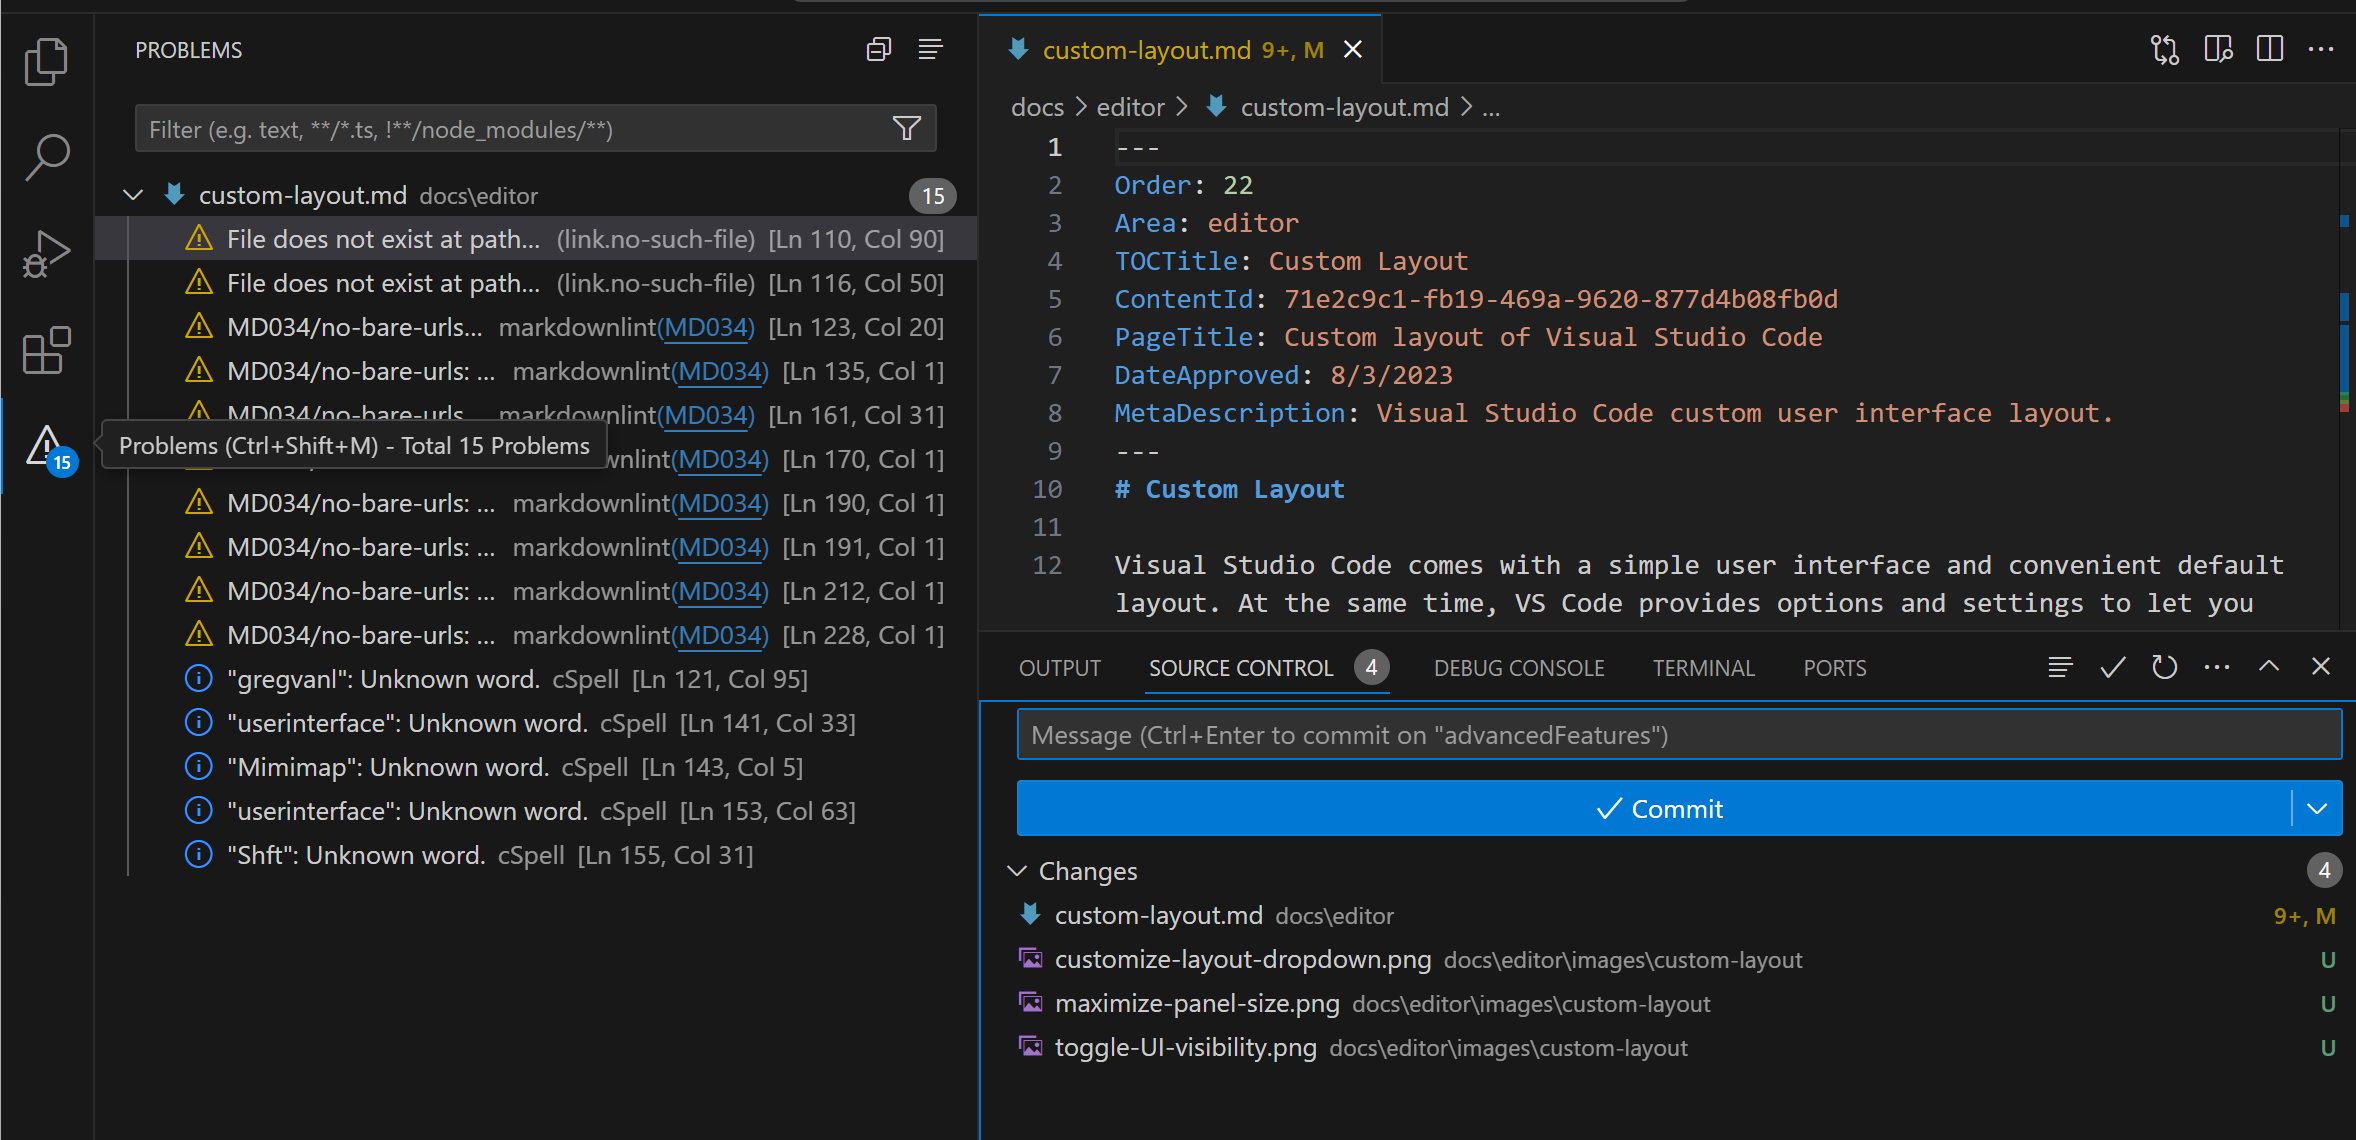Open the Explorer view in the activity bar
The height and width of the screenshot is (1140, 2356).
click(45, 62)
